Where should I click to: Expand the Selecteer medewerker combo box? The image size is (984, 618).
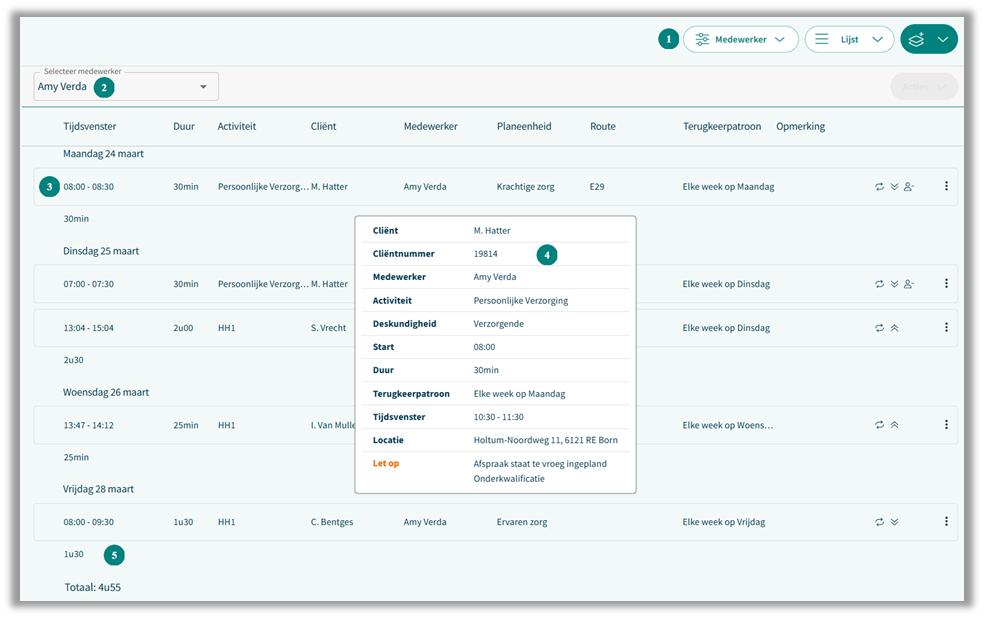(x=203, y=87)
